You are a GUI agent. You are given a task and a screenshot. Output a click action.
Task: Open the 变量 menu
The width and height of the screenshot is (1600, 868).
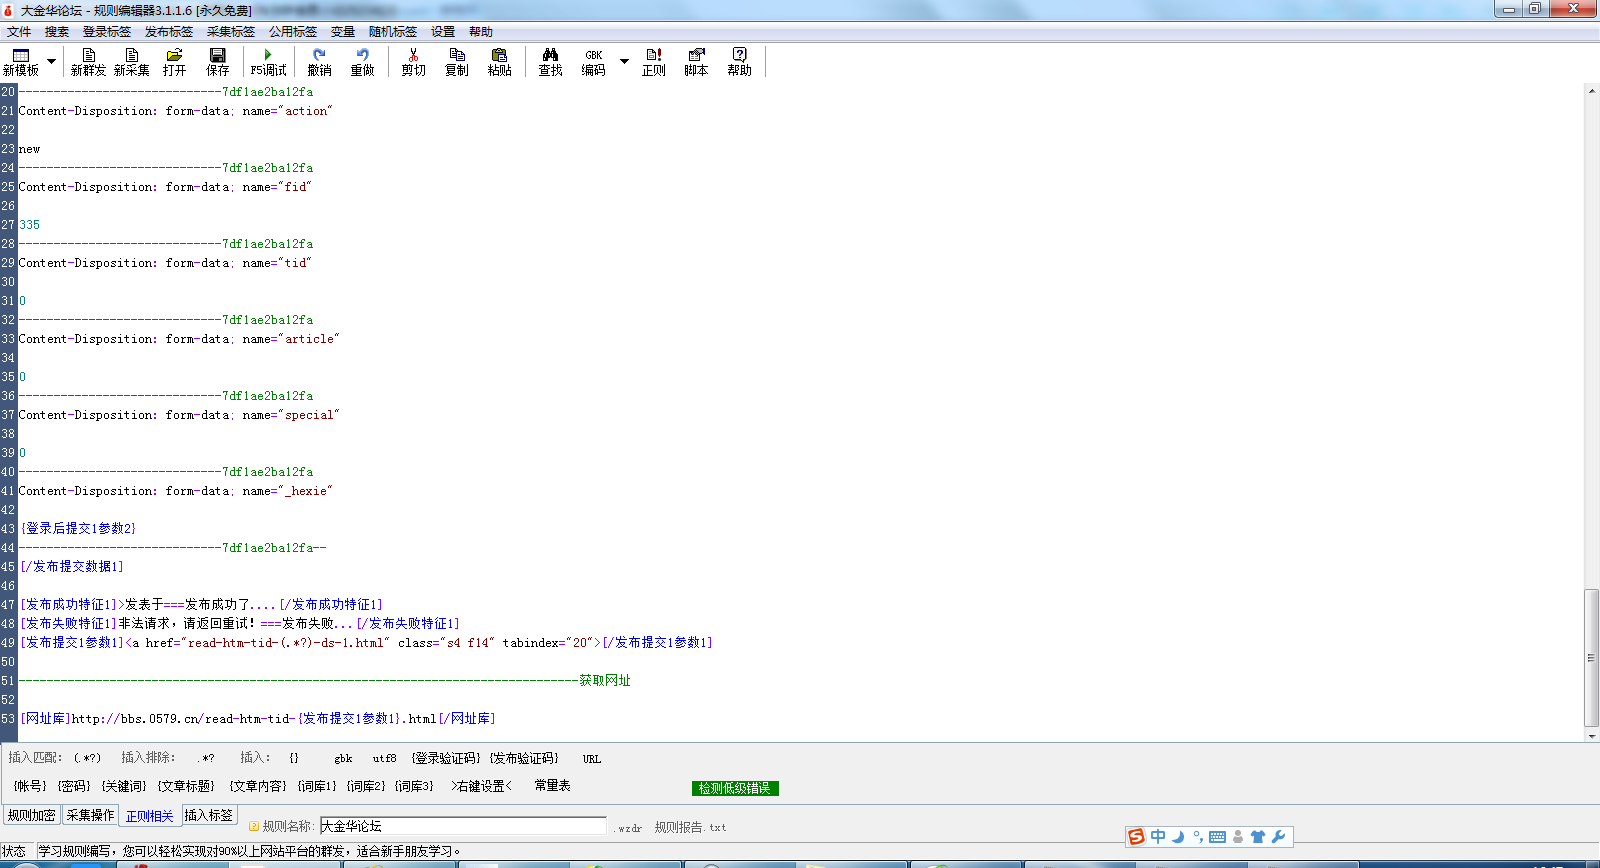343,32
